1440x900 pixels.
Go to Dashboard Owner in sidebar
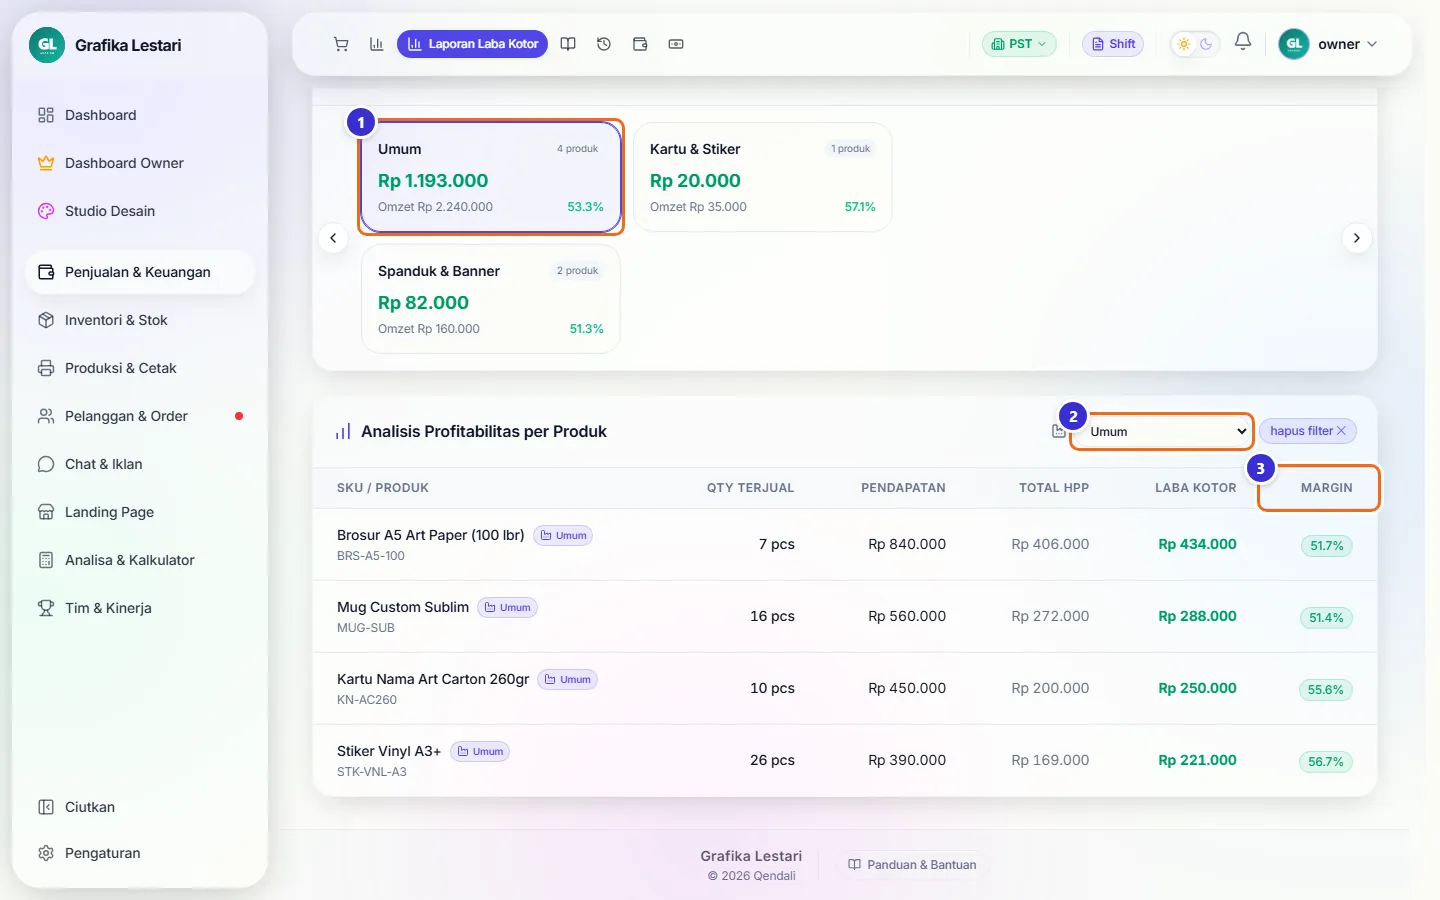(140, 163)
